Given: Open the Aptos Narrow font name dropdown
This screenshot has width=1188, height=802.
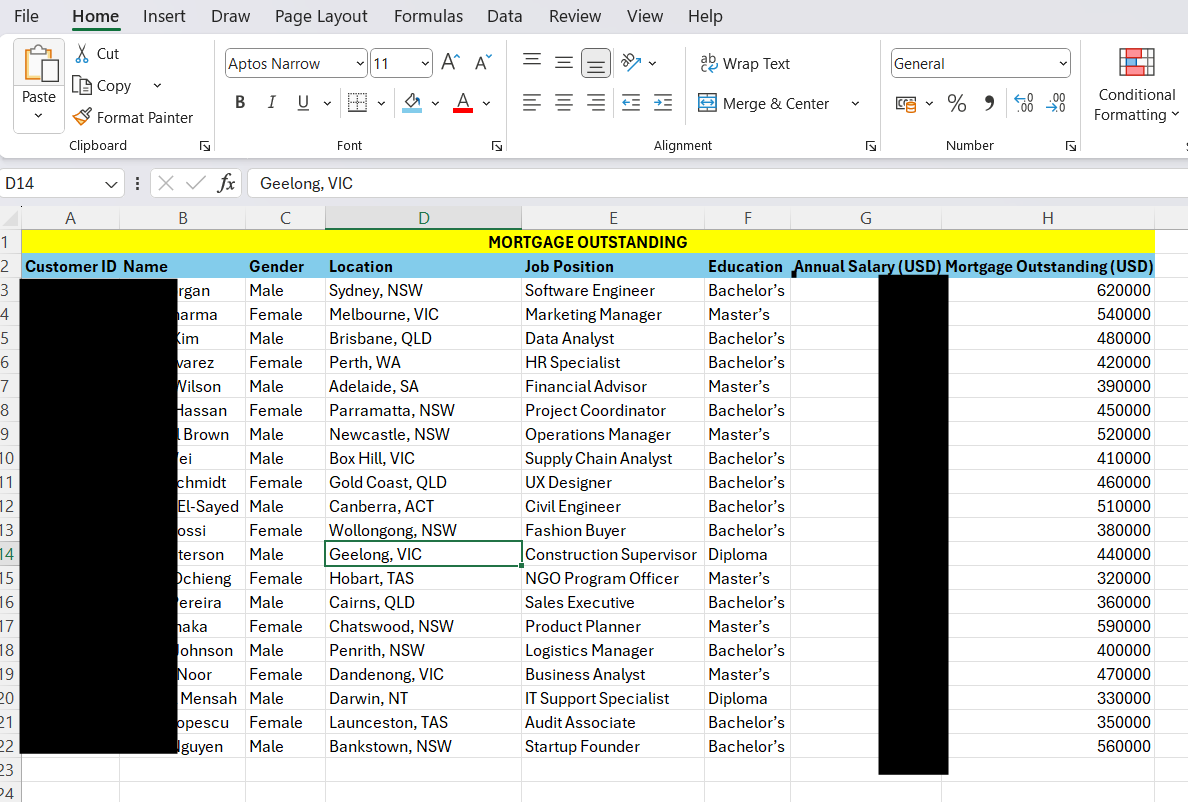Looking at the screenshot, I should click(360, 64).
